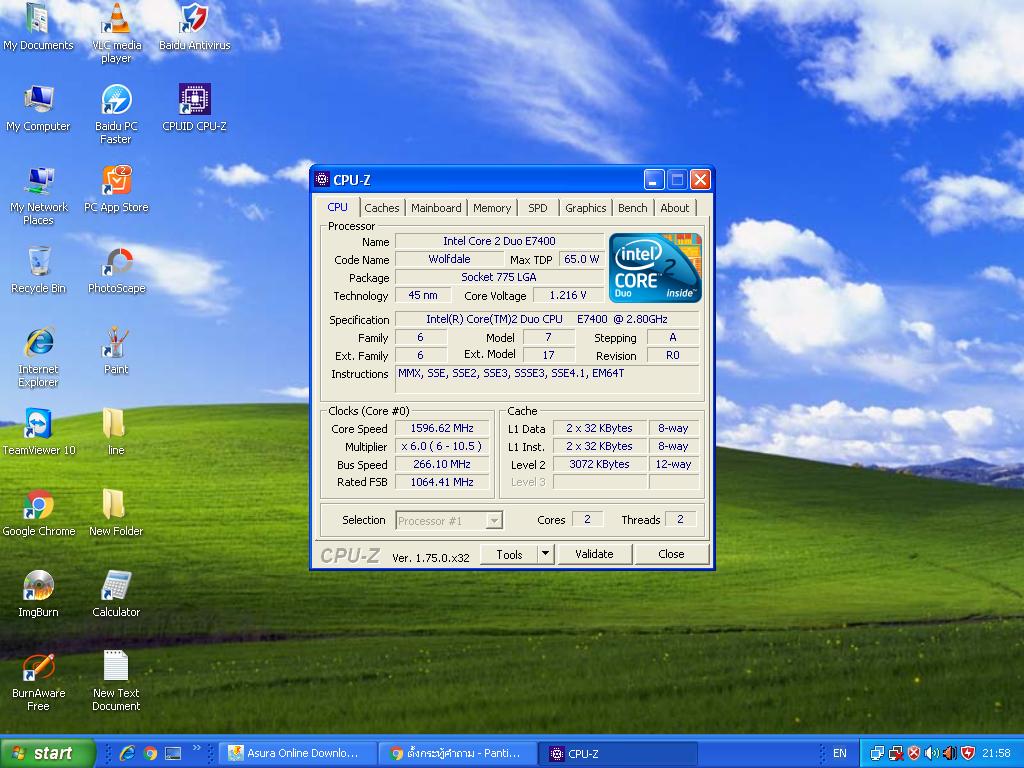This screenshot has width=1024, height=768.
Task: Switch to Asura Online Download taskbar item
Action: [x=298, y=753]
